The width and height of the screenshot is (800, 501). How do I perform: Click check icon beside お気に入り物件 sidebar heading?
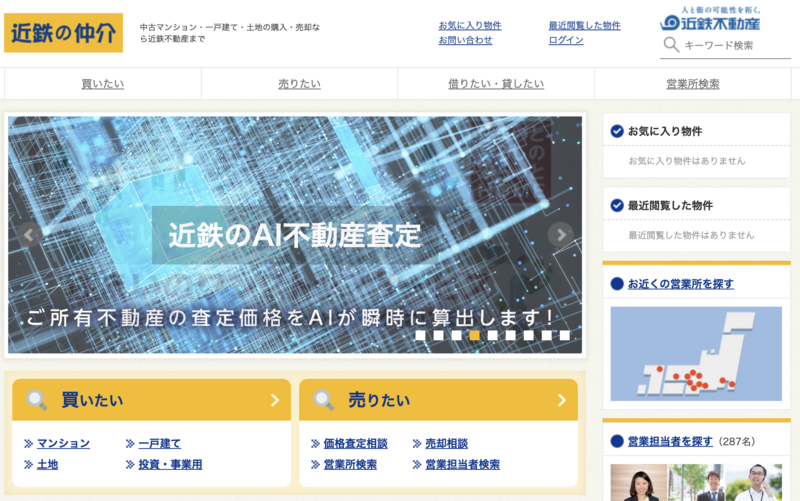(x=617, y=131)
